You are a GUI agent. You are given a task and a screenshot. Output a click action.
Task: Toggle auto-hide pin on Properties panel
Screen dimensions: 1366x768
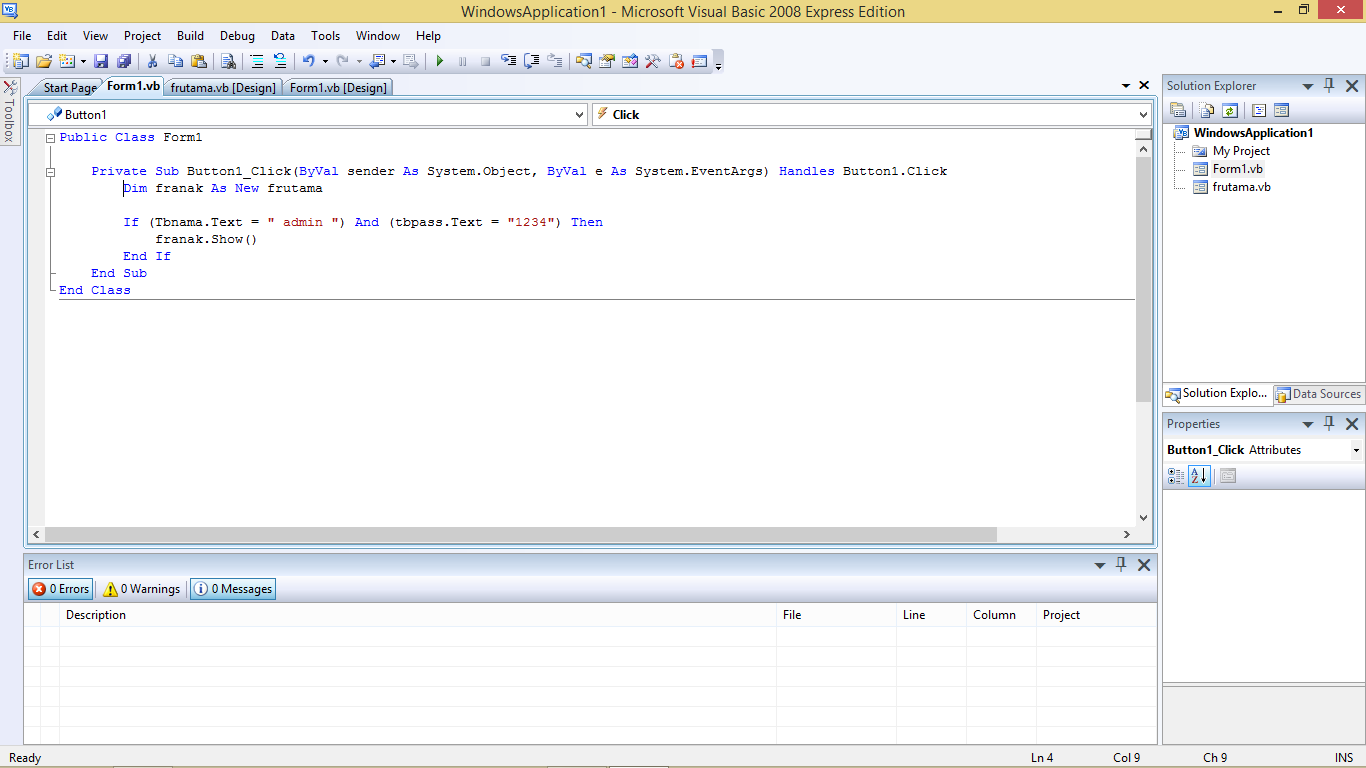click(1329, 424)
